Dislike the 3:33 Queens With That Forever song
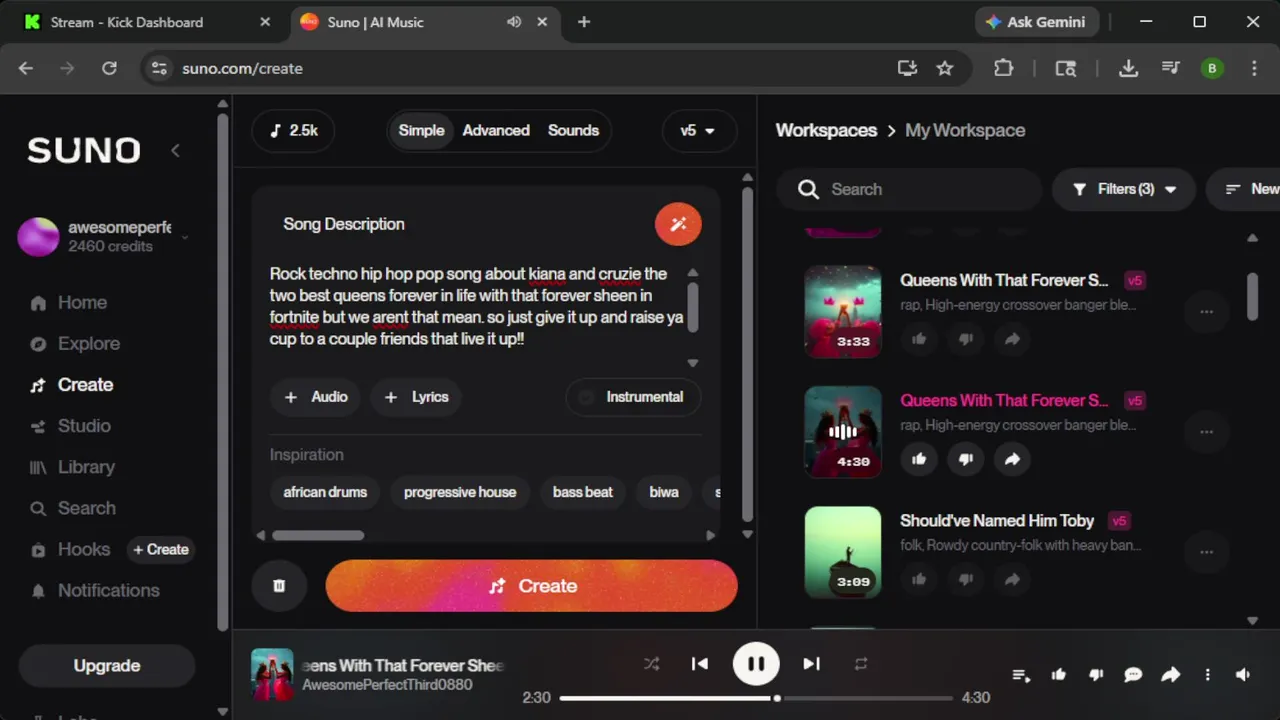The height and width of the screenshot is (720, 1280). [x=966, y=339]
